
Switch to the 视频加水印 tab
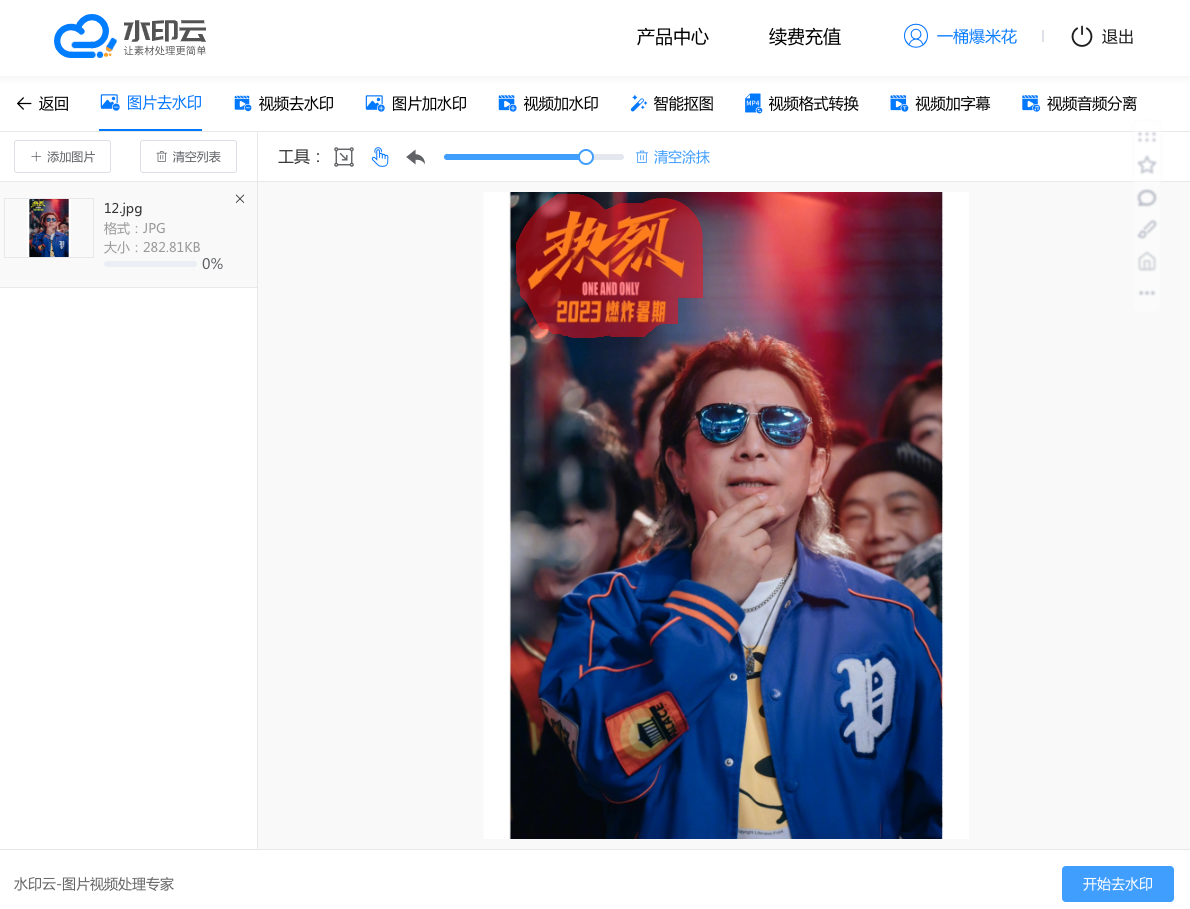(561, 103)
